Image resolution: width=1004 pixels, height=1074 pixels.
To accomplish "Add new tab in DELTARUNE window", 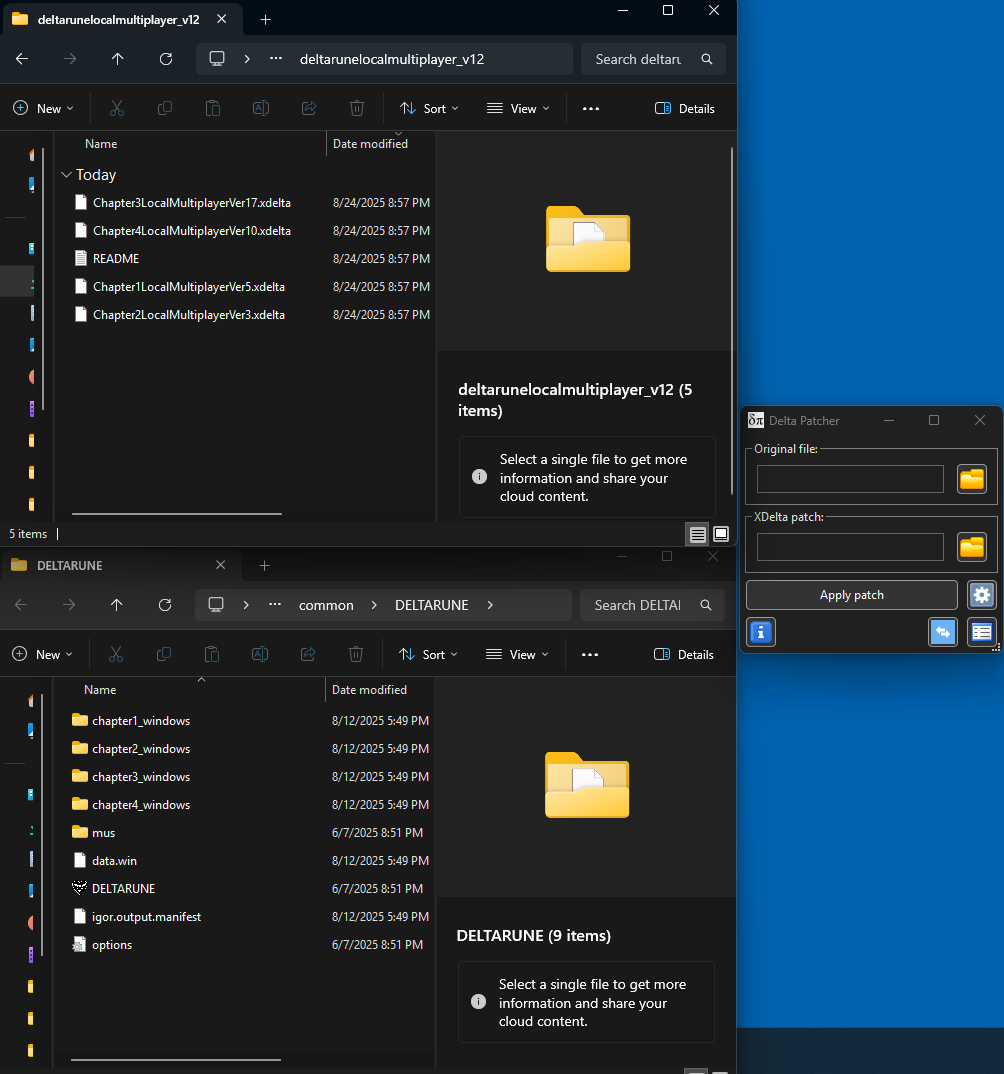I will click(264, 565).
